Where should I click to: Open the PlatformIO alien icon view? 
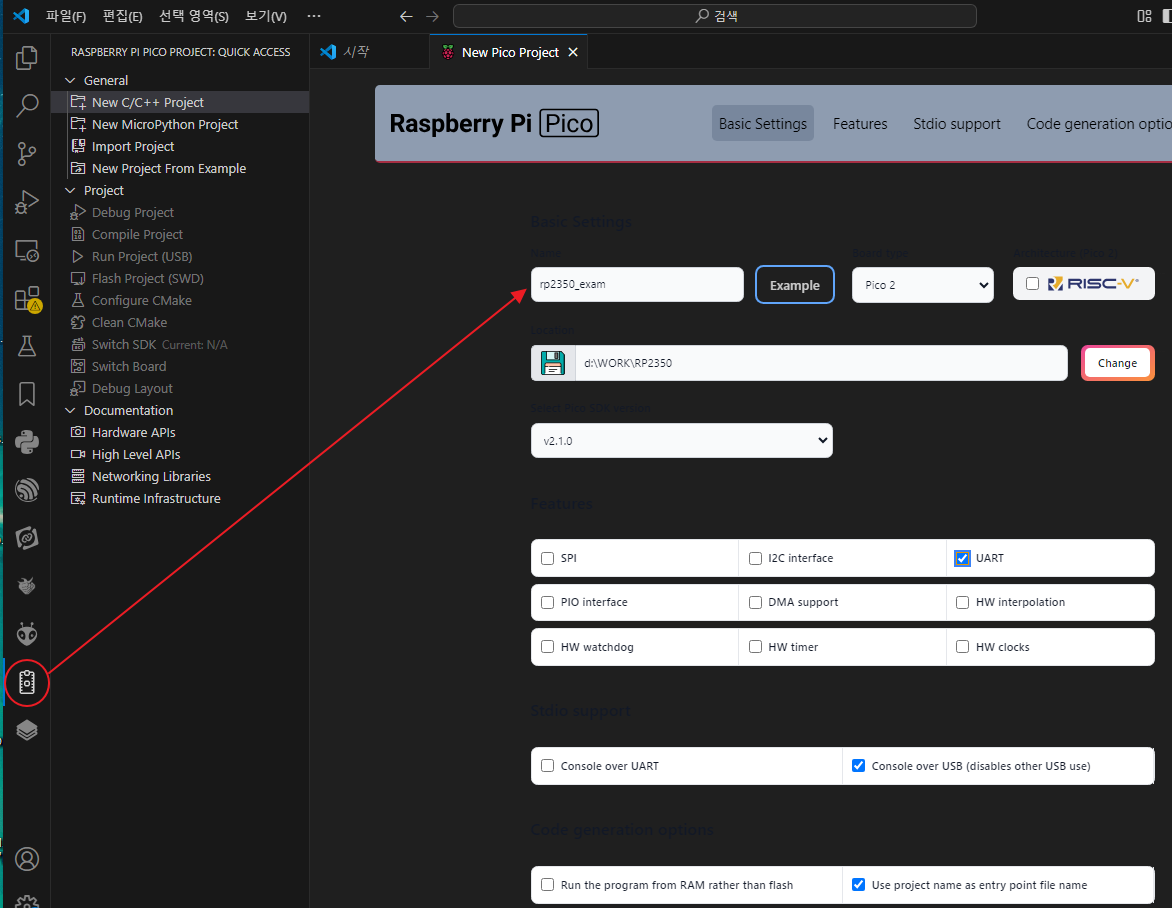[x=27, y=634]
